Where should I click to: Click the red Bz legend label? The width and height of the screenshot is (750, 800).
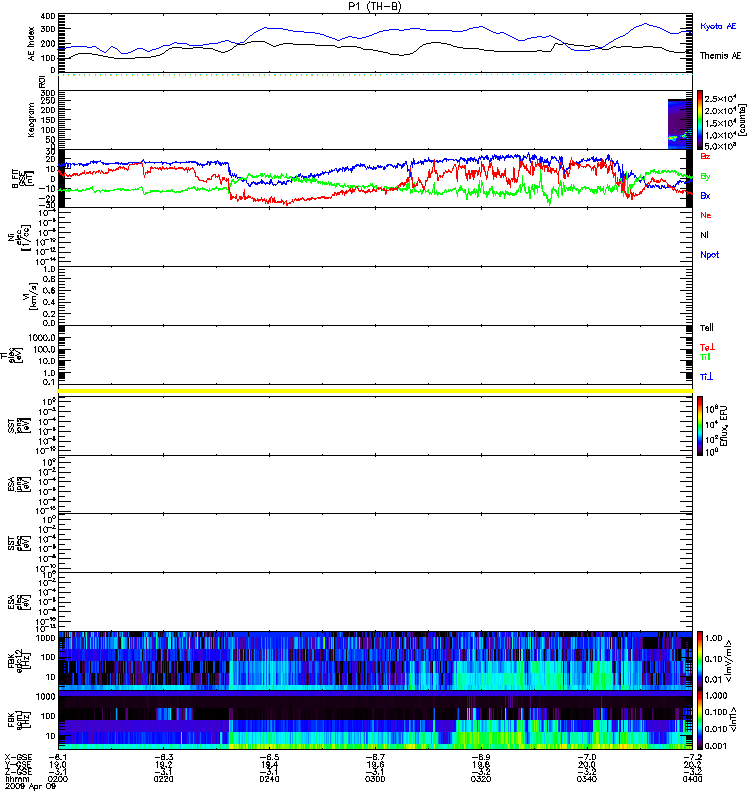(705, 156)
